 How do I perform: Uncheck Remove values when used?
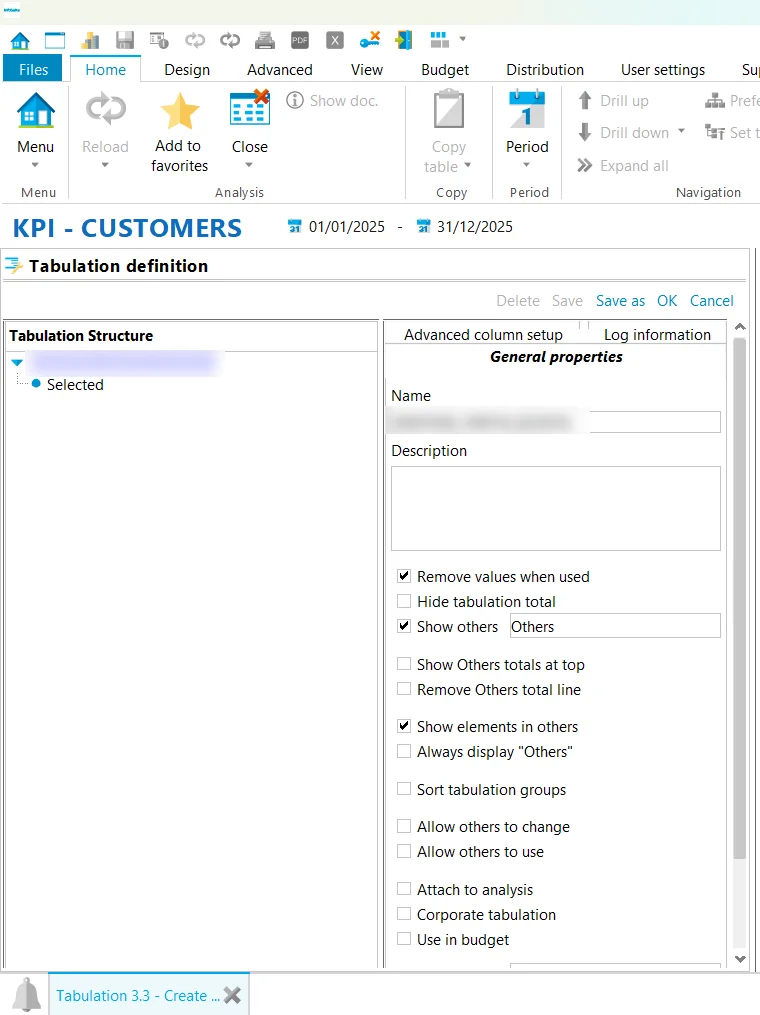click(404, 576)
